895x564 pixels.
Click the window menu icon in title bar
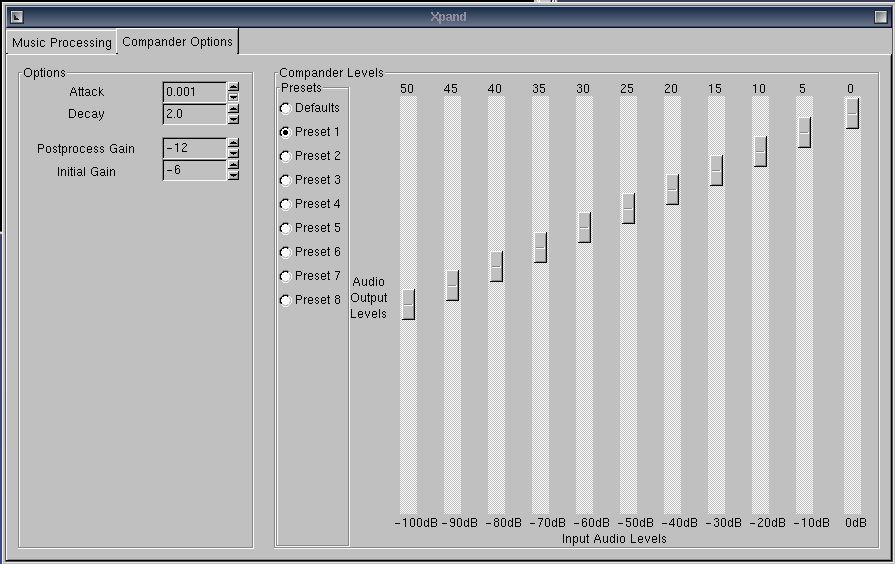(x=15, y=17)
